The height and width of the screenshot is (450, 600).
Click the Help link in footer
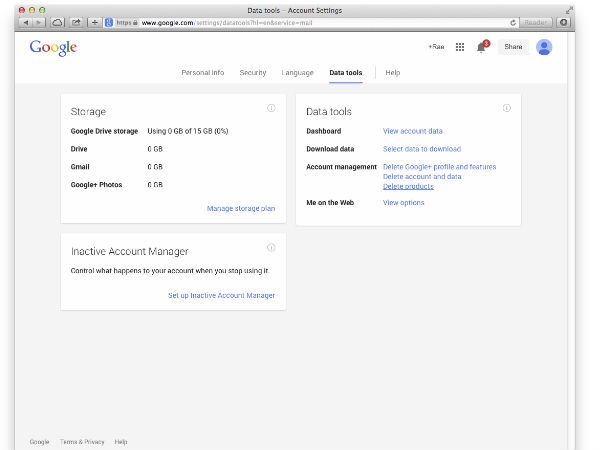(121, 442)
